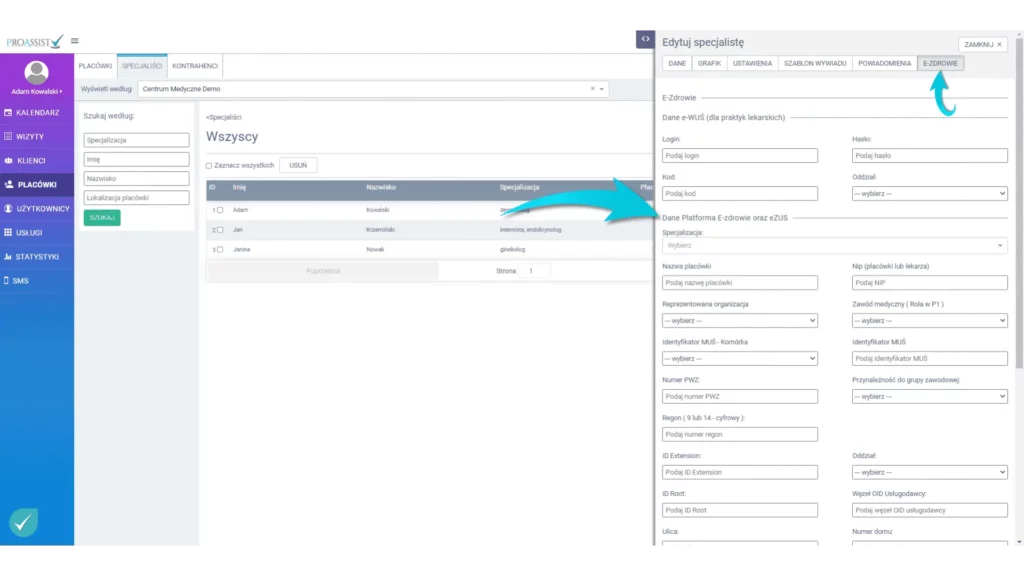Open the Zawód medyczny dropdown
The width and height of the screenshot is (1024, 576).
(929, 321)
